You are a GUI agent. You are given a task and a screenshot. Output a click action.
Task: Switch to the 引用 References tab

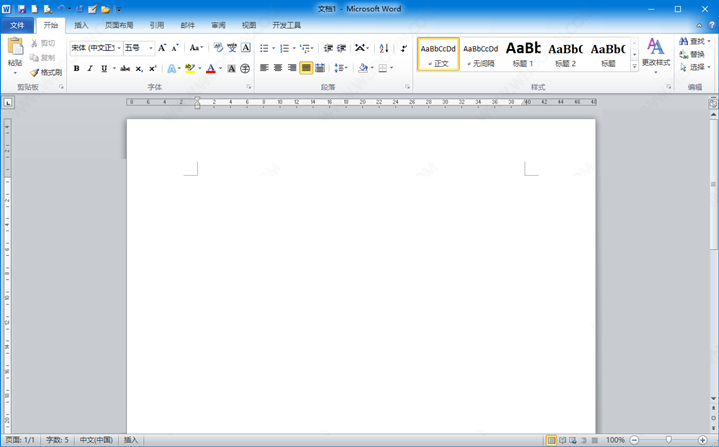(157, 25)
